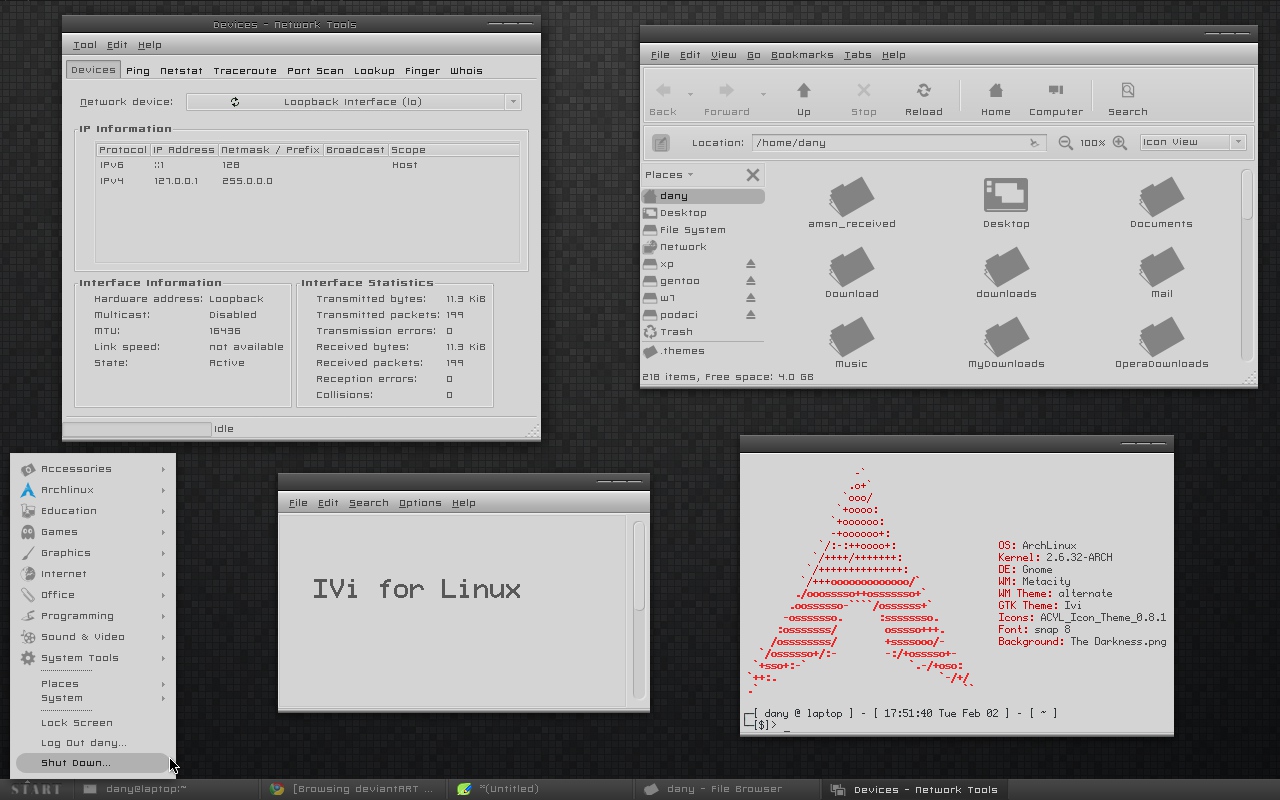Switch to the Traceroute tab
1280x800 pixels.
(x=245, y=71)
